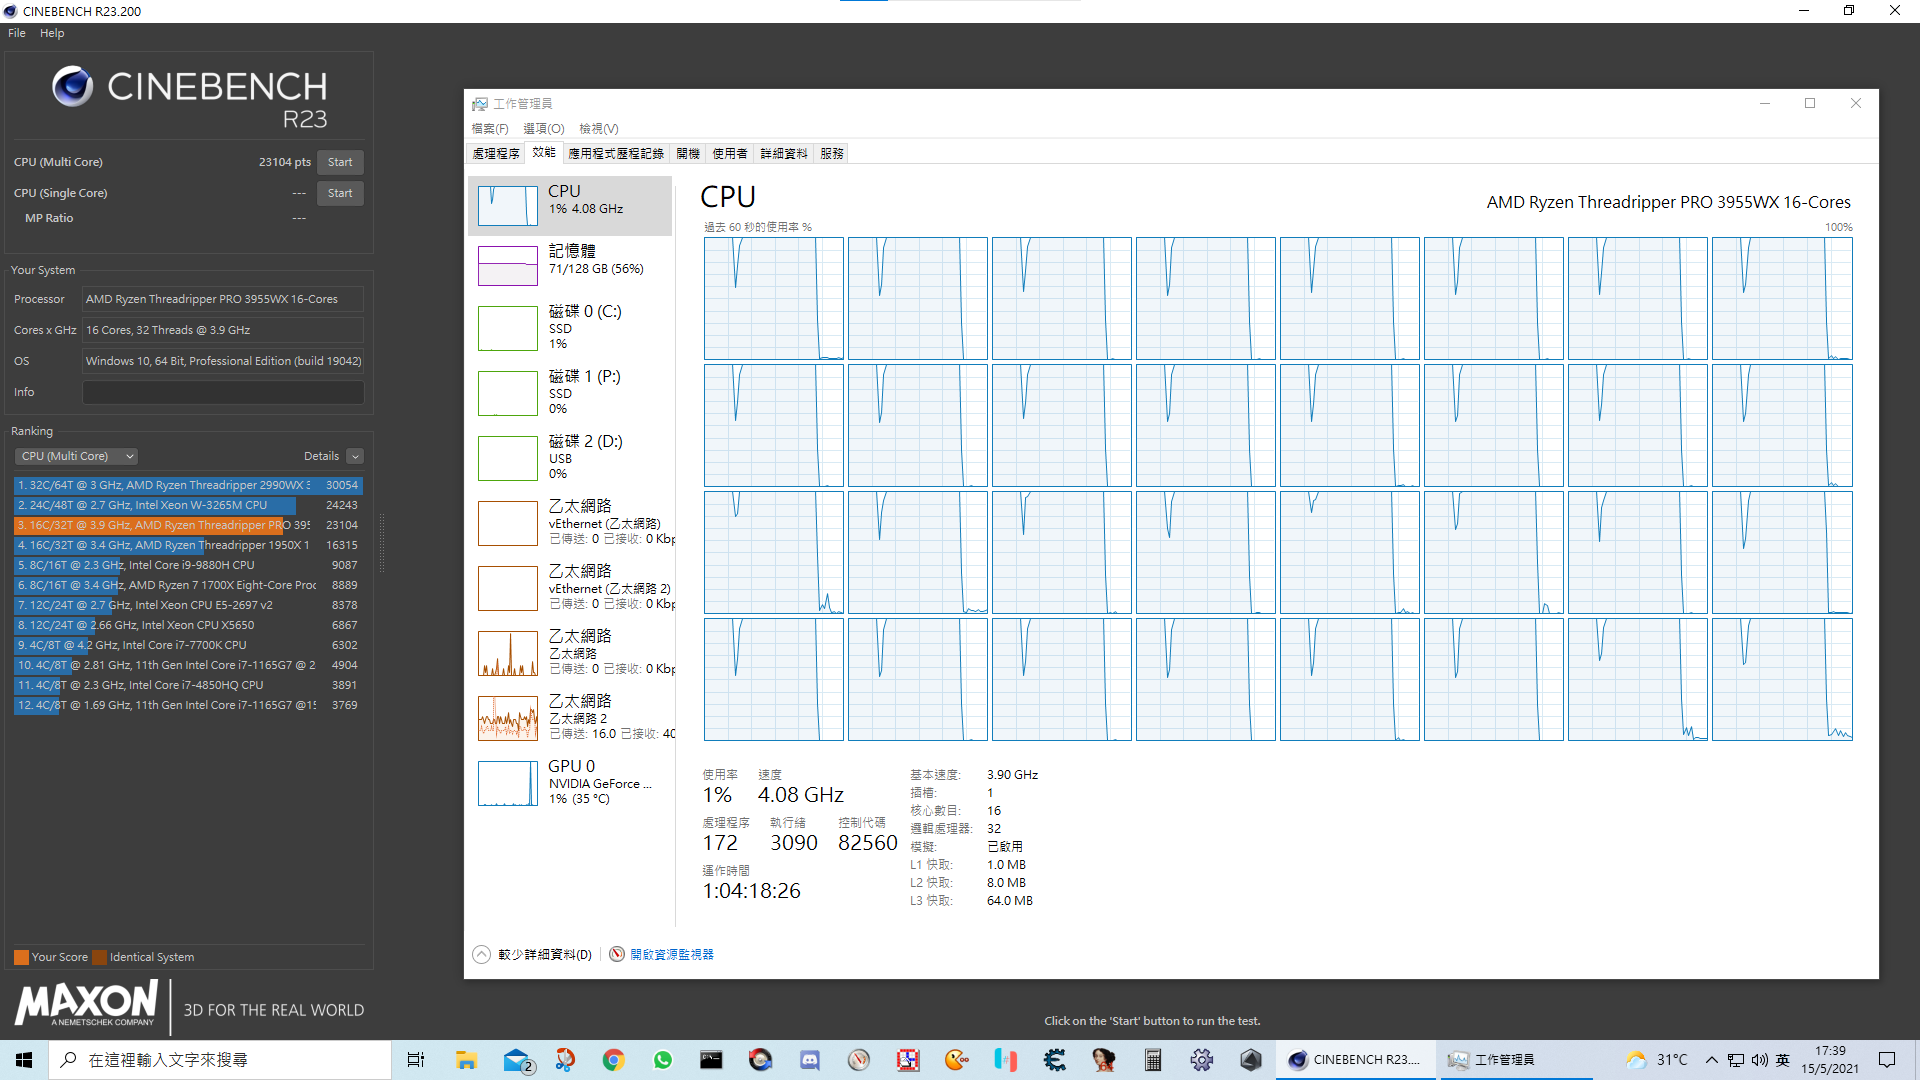
Task: Select the Intel Xeon X5650 ranking row
Action: point(188,625)
